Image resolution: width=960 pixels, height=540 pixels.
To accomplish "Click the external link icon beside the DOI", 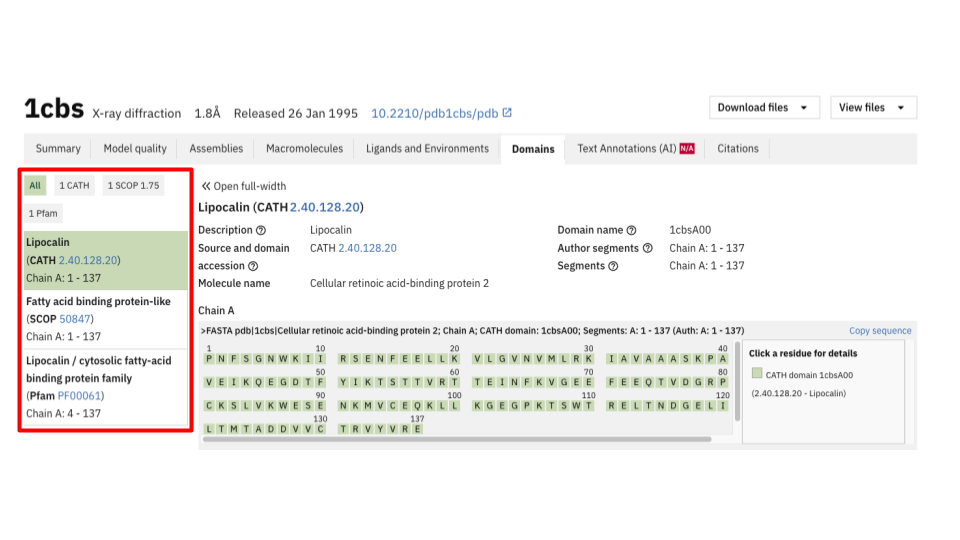I will point(507,113).
